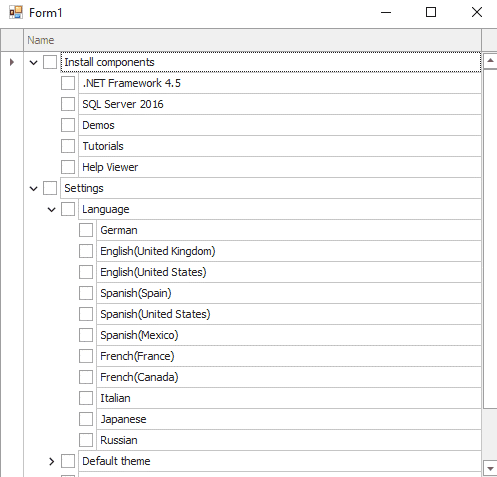Select the Help Viewer row
Screen dimensions: 497x477
click(280, 167)
